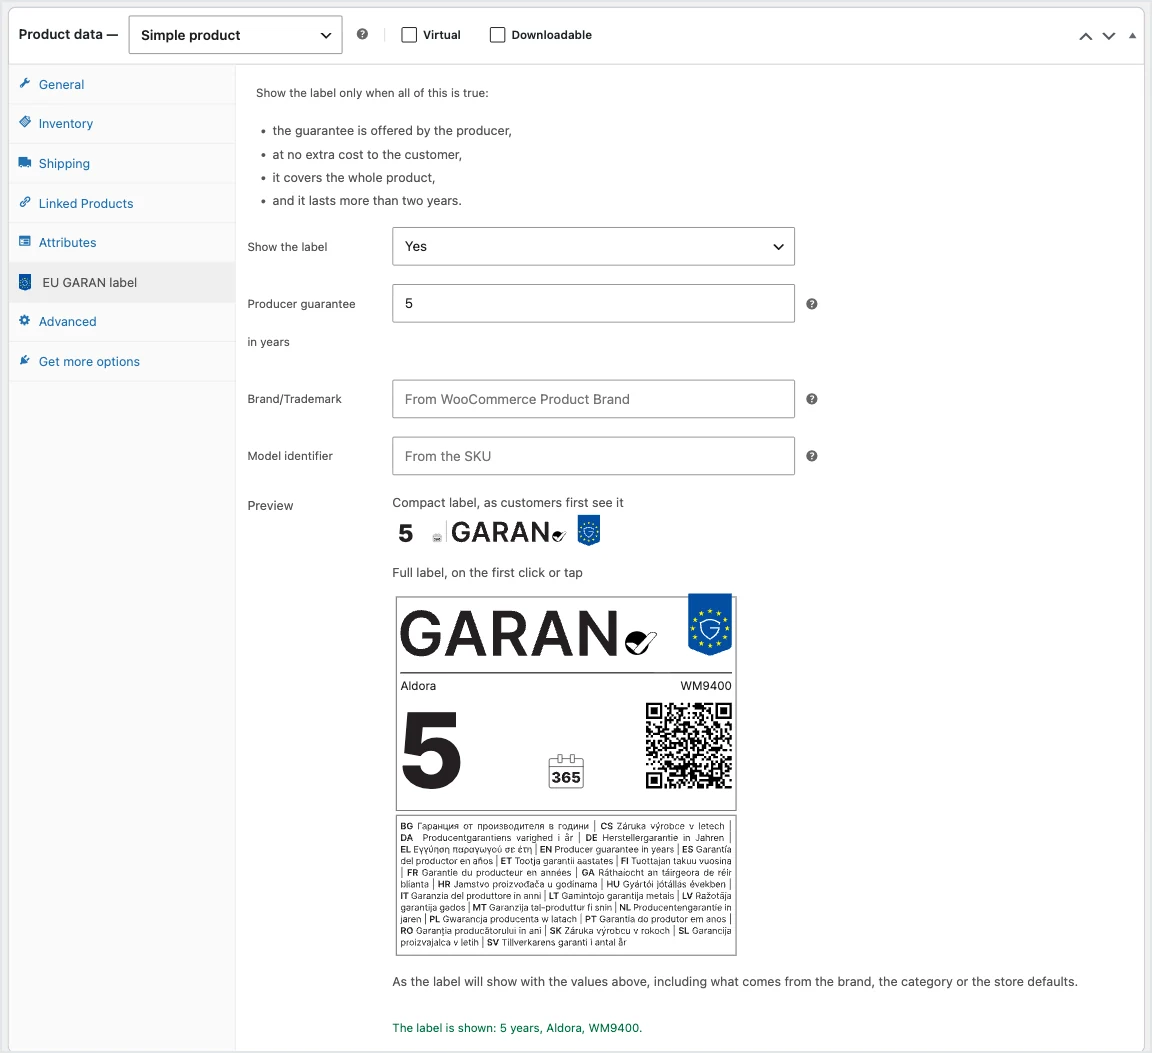This screenshot has height=1053, width=1152.
Task: Click the Model identifier input field
Action: 593,456
